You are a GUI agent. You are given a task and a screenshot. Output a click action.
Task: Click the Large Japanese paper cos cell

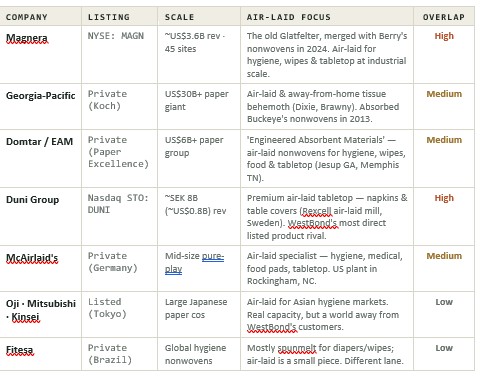pos(199,315)
